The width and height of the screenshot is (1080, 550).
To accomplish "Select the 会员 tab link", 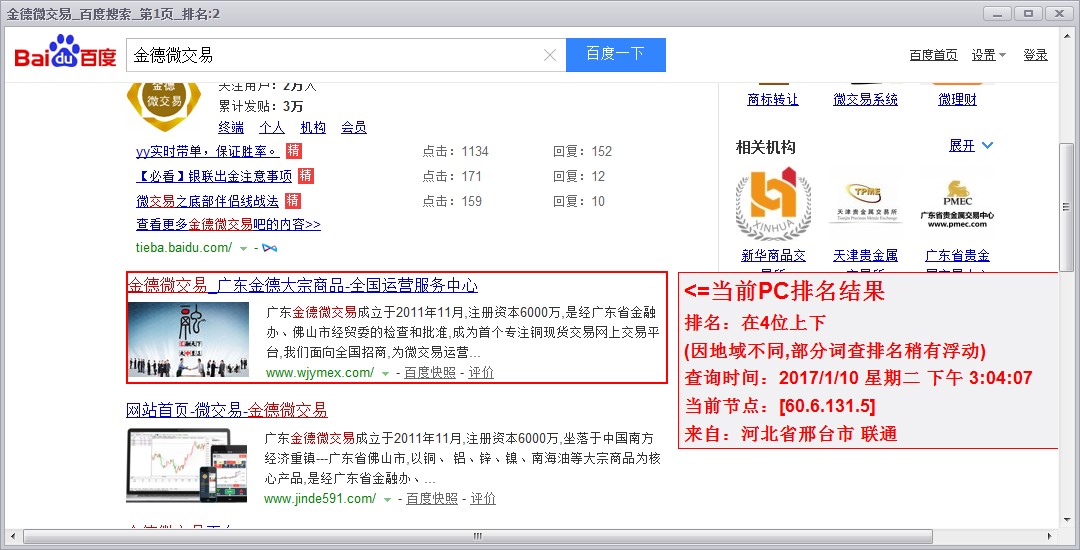I will pos(353,127).
